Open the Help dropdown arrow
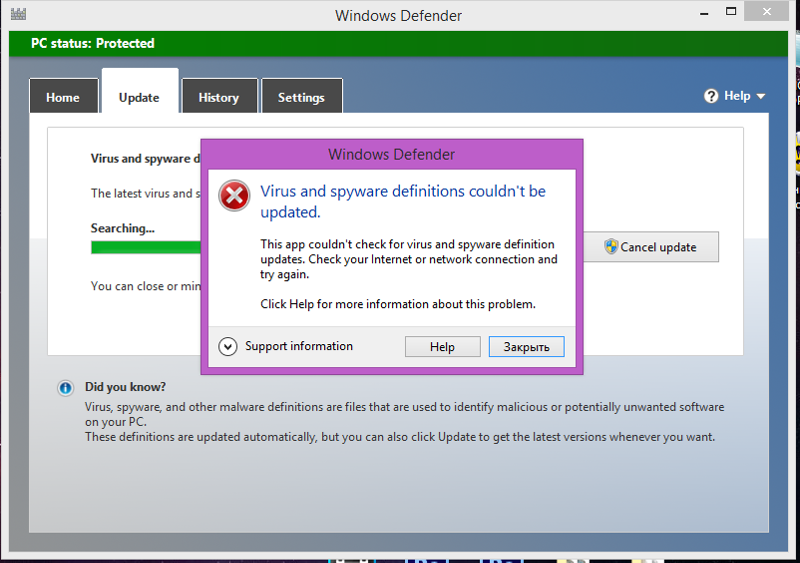 (761, 96)
